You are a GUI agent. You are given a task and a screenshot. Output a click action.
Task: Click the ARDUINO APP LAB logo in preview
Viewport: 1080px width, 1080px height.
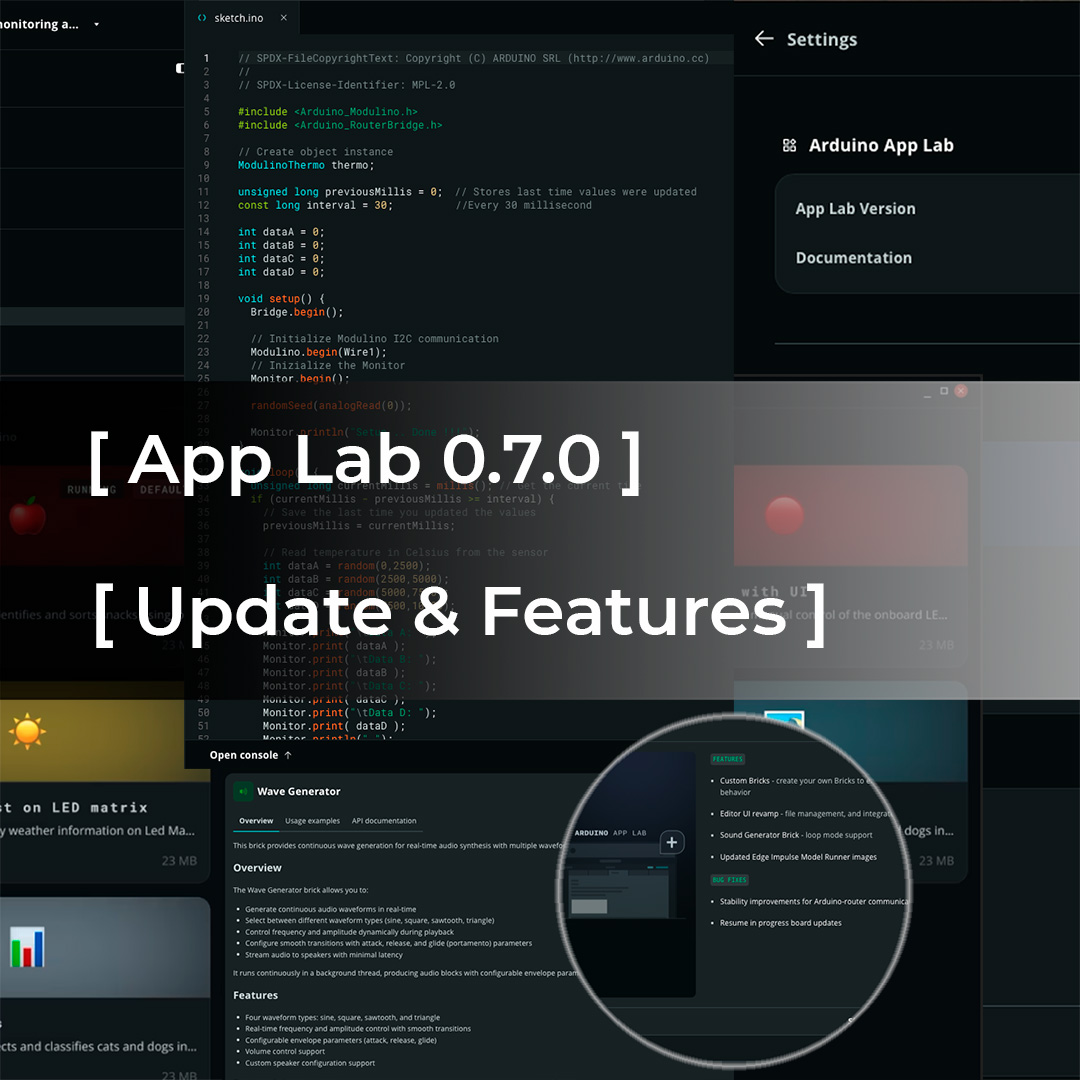coord(610,833)
